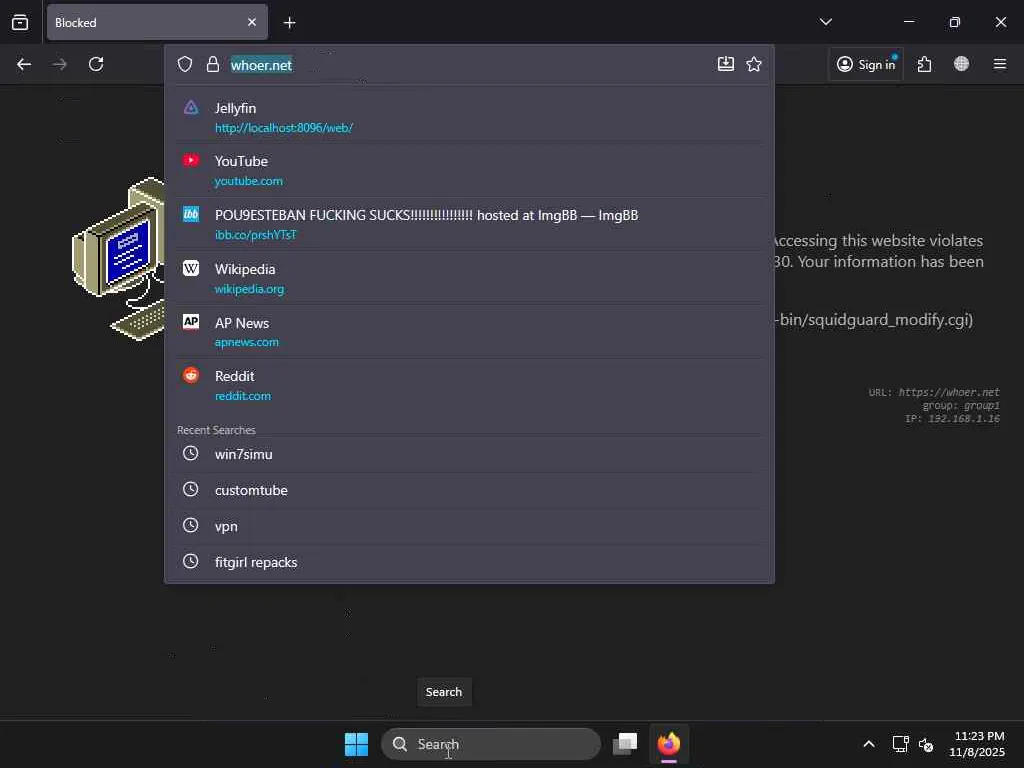Click the AP News favicon
Image resolution: width=1024 pixels, height=768 pixels.
(191, 322)
